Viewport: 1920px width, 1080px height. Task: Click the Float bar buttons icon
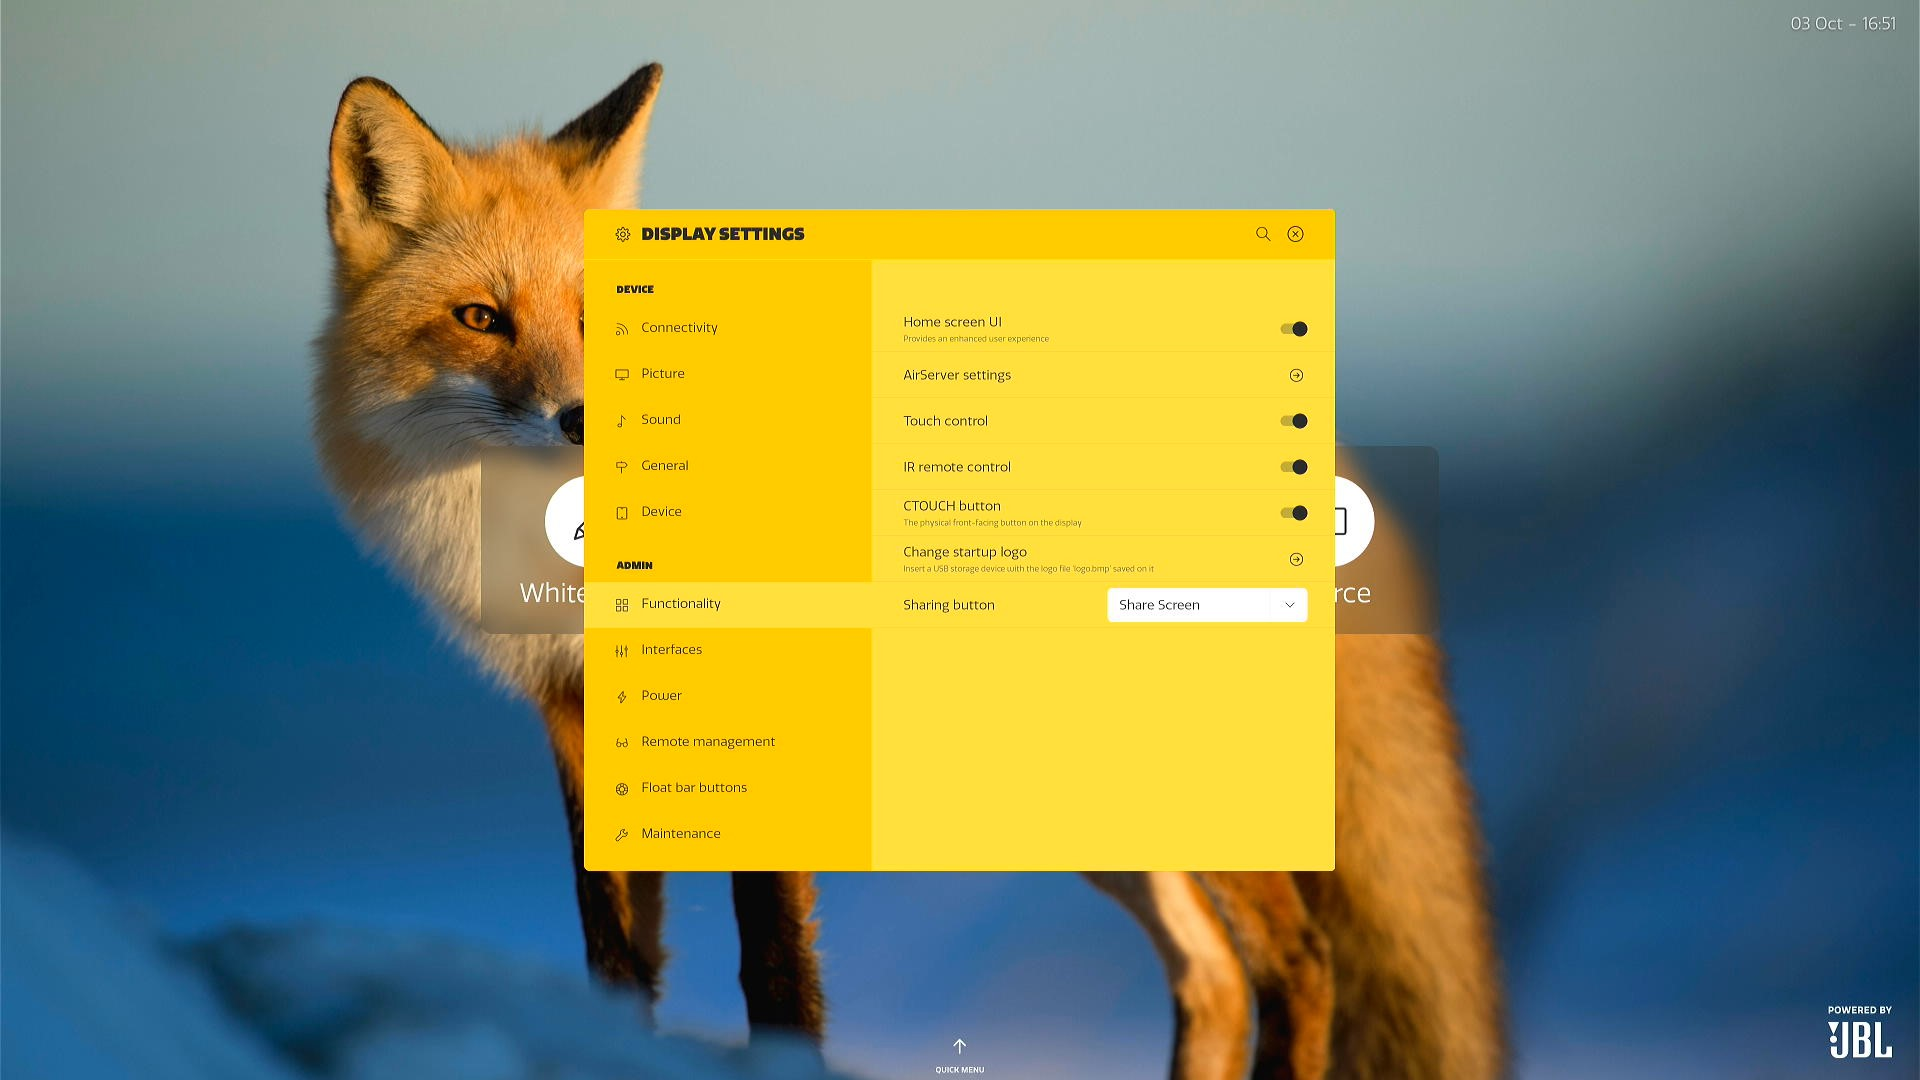click(622, 789)
